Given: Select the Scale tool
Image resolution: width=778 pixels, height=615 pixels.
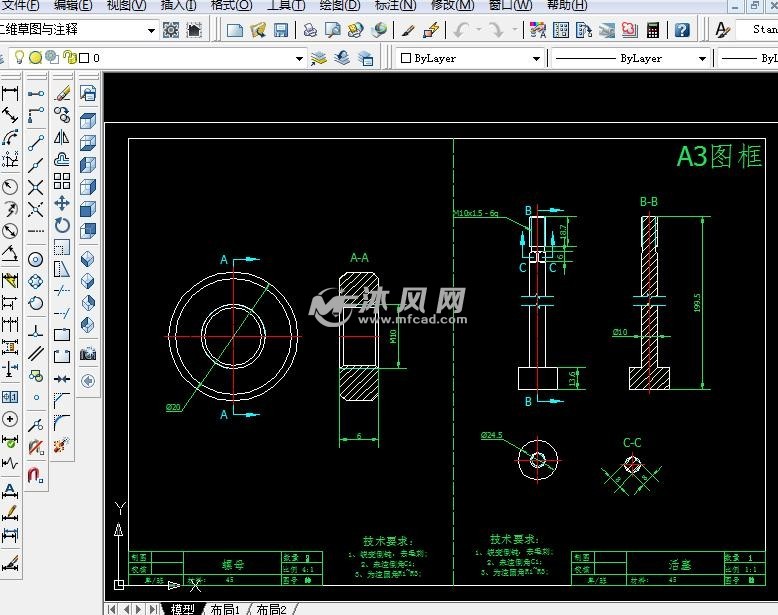Looking at the screenshot, I should pos(62,247).
